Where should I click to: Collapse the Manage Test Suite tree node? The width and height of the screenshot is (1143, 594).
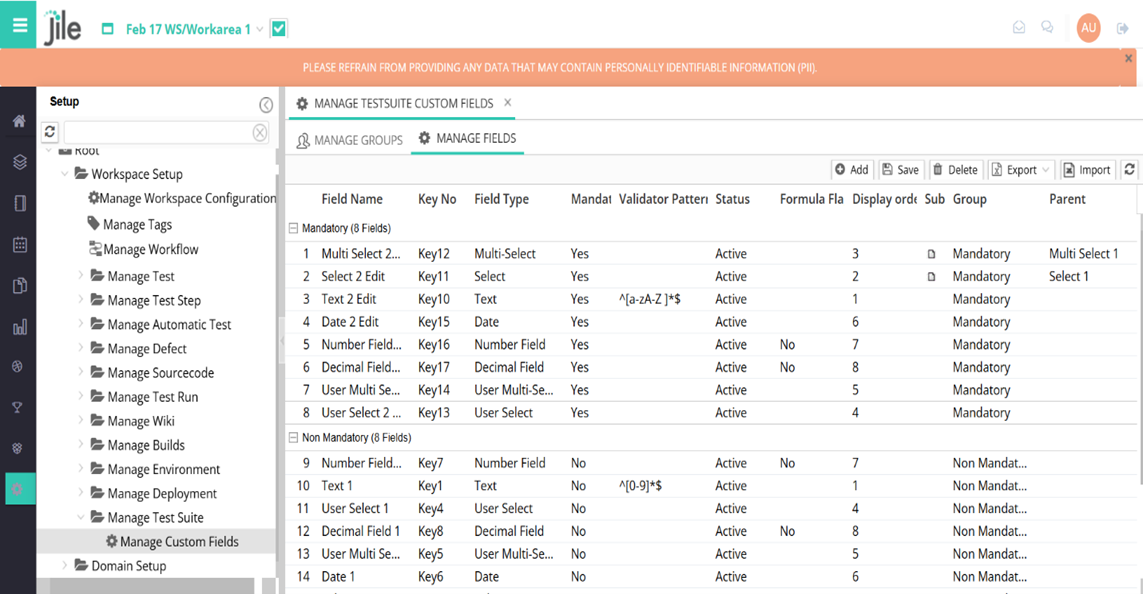tap(80, 517)
